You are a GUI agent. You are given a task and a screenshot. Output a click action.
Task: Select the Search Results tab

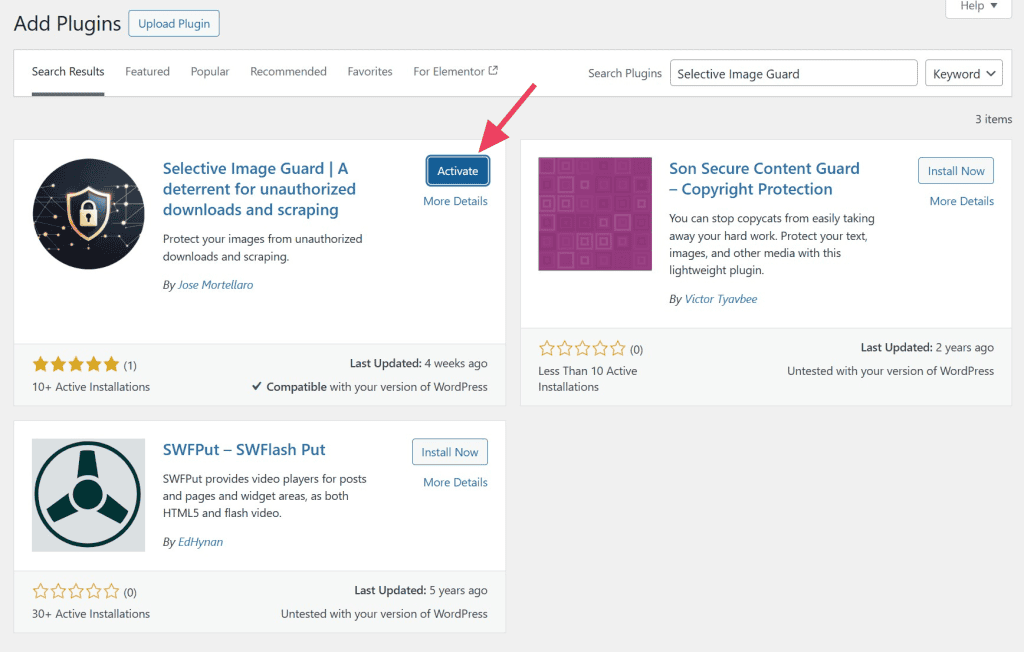click(x=68, y=72)
